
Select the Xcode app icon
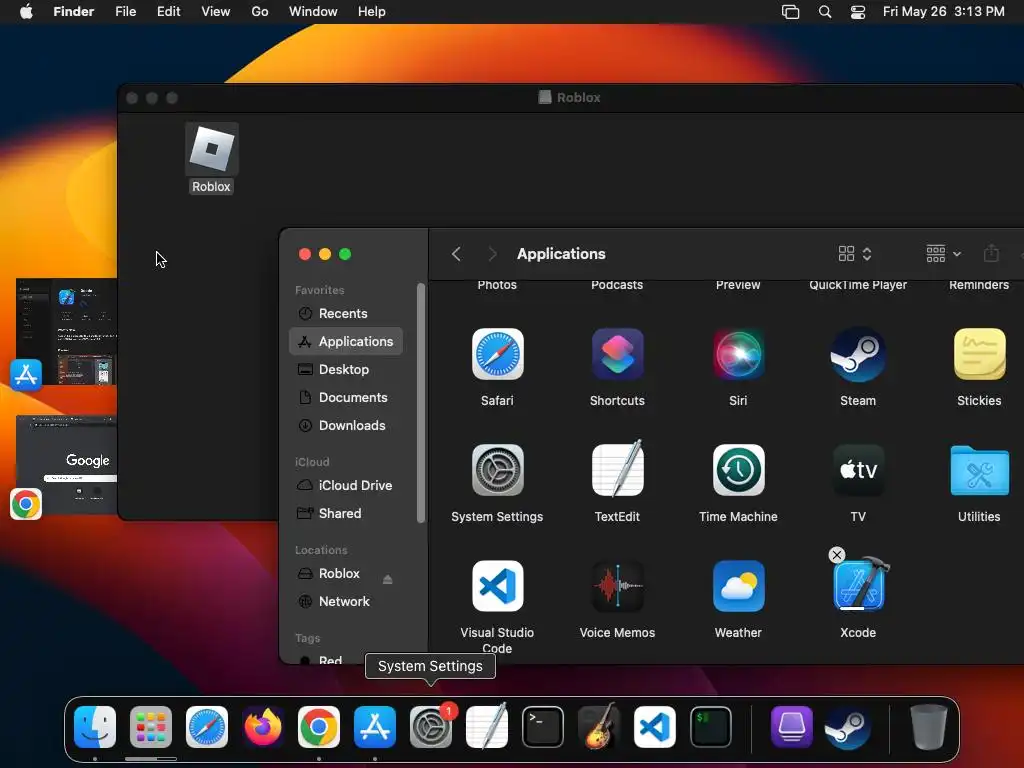[861, 584]
